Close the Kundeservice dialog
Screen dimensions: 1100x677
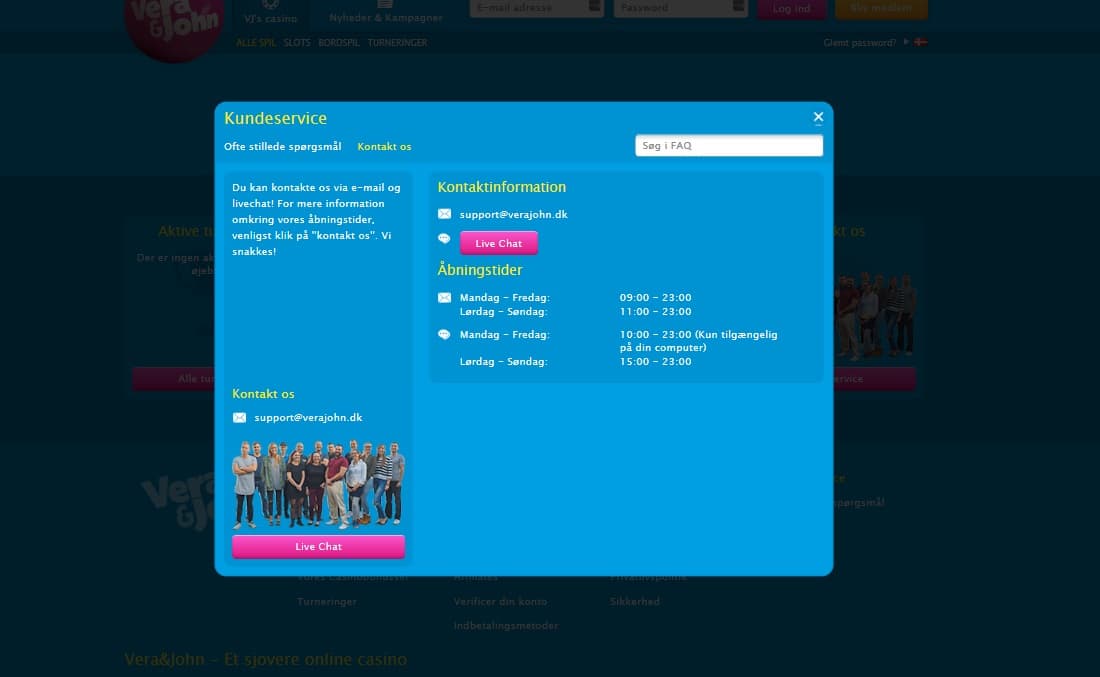tap(818, 117)
